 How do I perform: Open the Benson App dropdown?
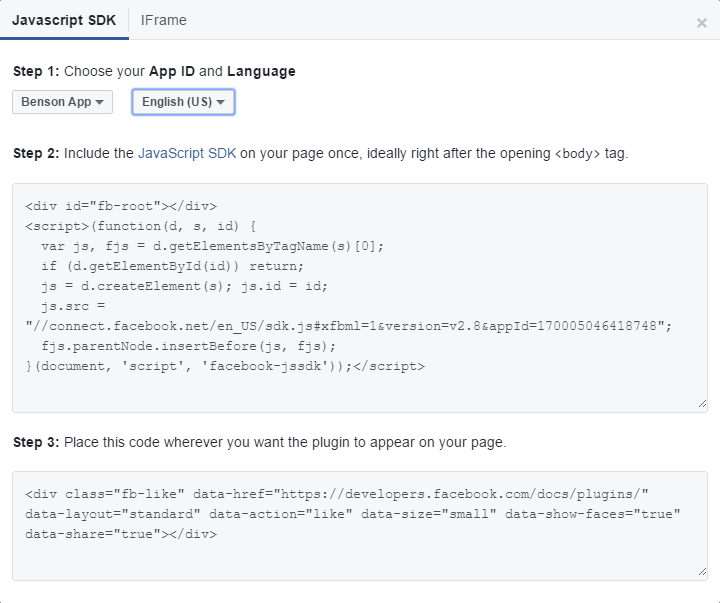(62, 102)
